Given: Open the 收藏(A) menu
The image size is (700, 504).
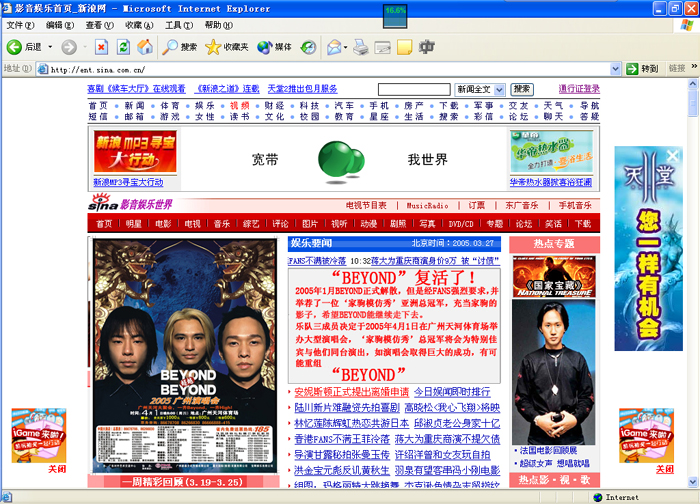Looking at the screenshot, I should (x=139, y=25).
